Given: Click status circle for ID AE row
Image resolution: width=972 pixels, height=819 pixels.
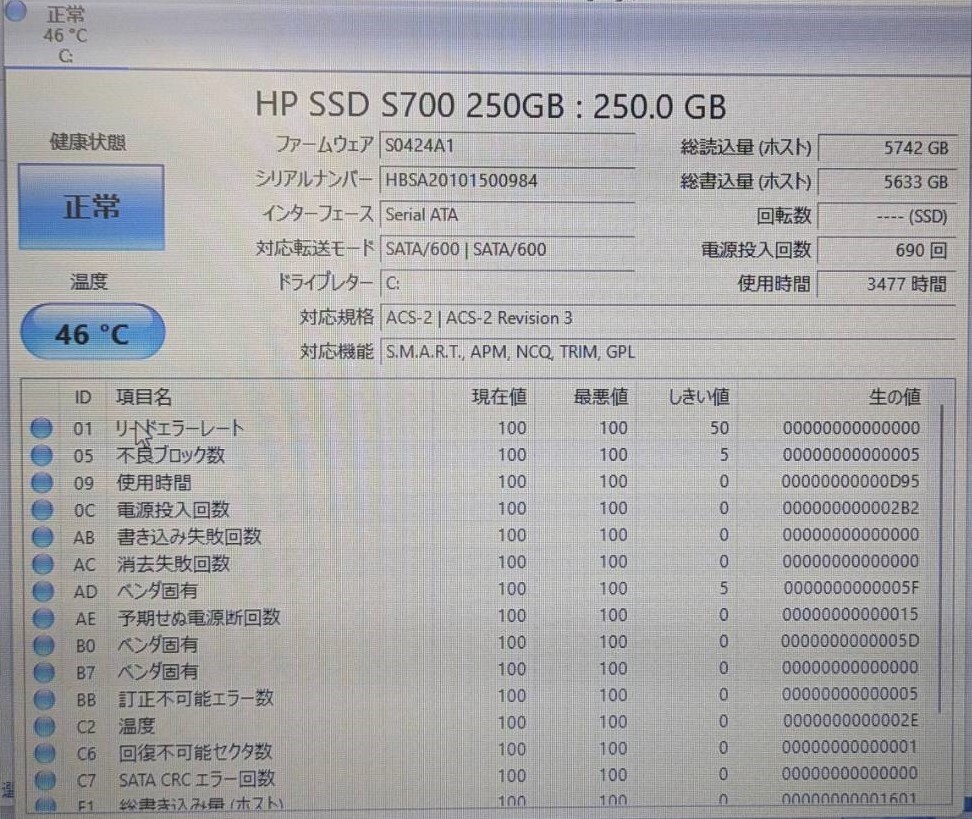Looking at the screenshot, I should [43, 618].
